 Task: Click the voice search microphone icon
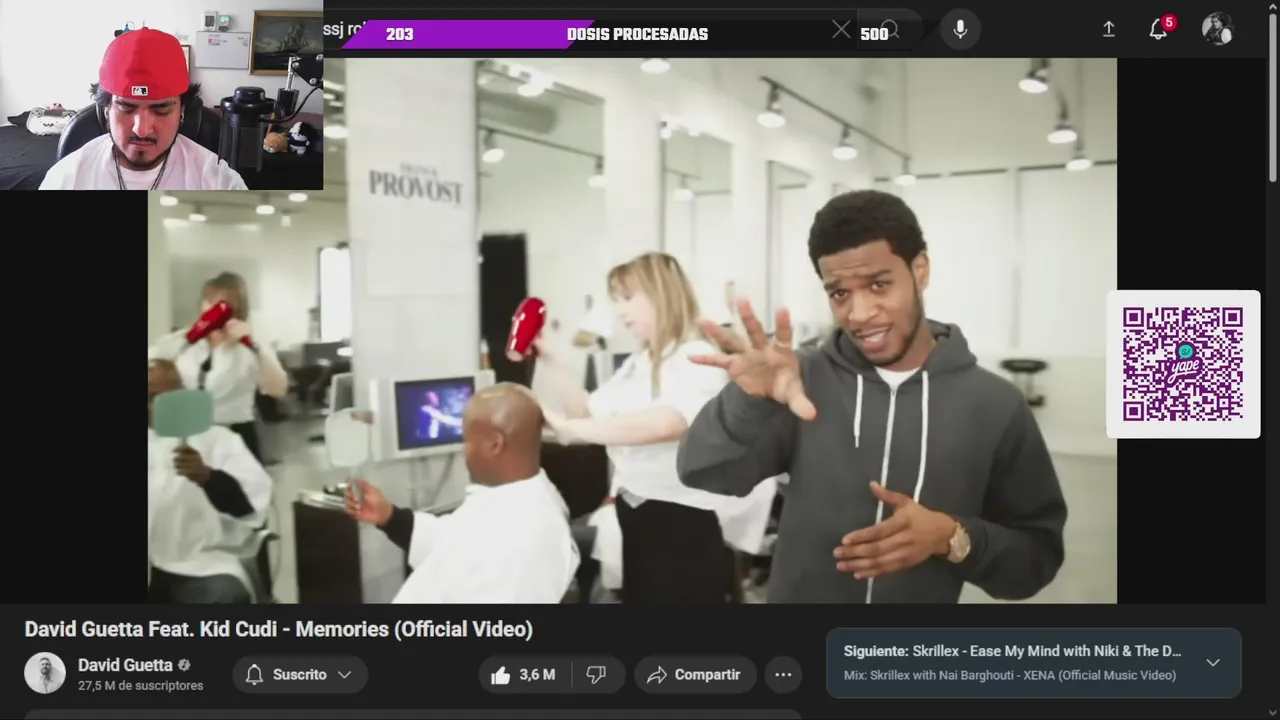(x=960, y=30)
